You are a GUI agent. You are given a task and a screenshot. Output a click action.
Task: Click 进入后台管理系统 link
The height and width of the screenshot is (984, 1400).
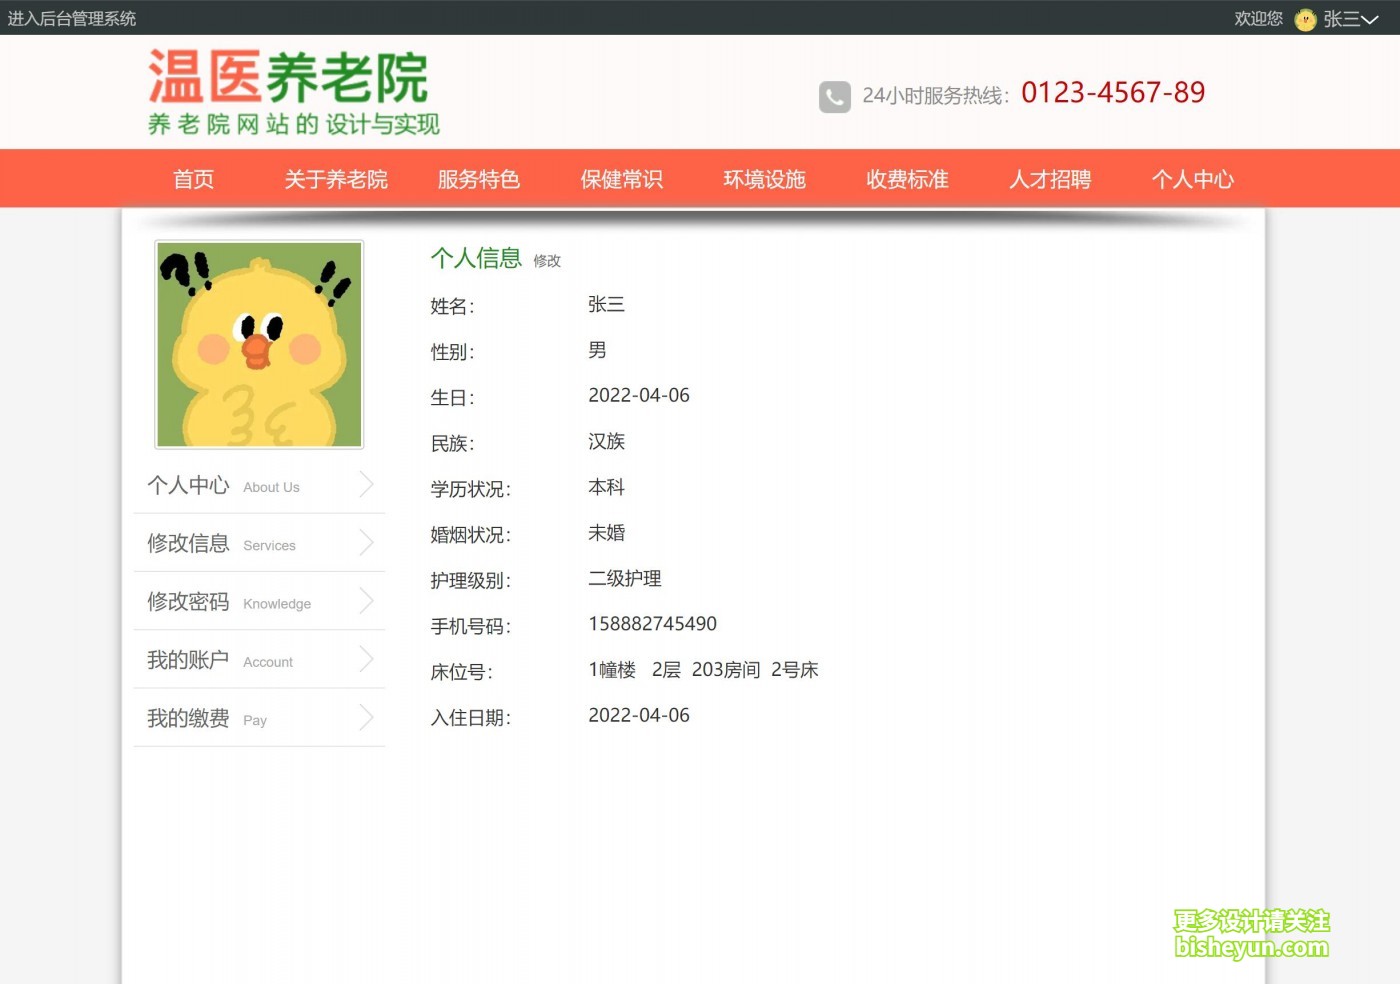point(72,18)
